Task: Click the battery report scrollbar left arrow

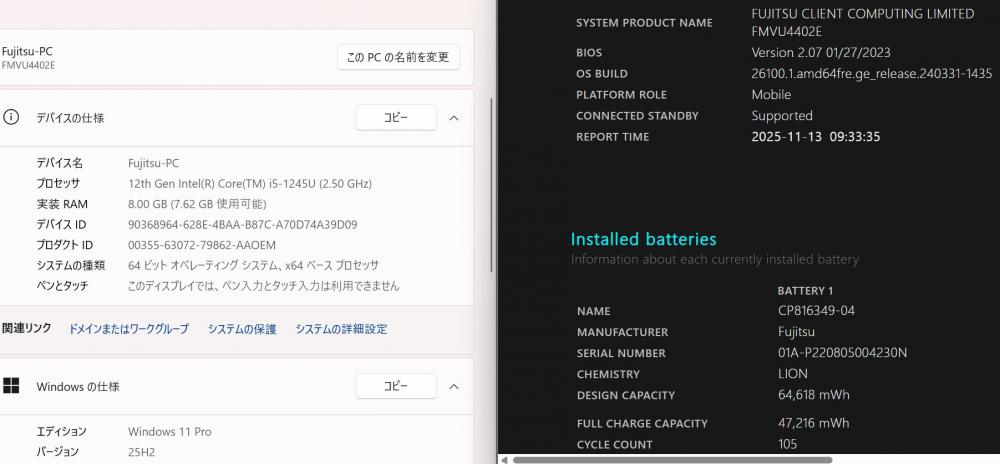Action: click(x=505, y=459)
